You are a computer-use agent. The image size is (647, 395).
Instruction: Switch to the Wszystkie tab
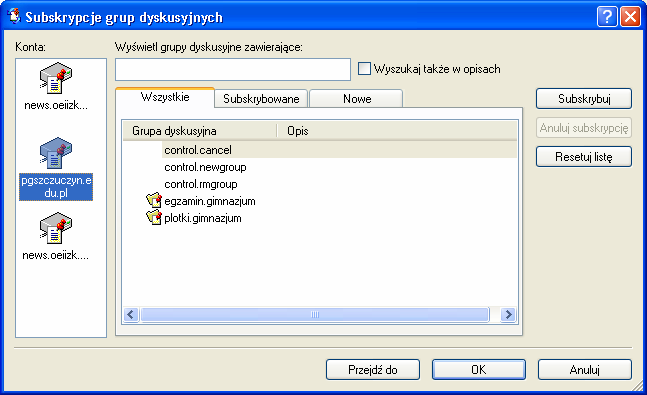[x=165, y=97]
